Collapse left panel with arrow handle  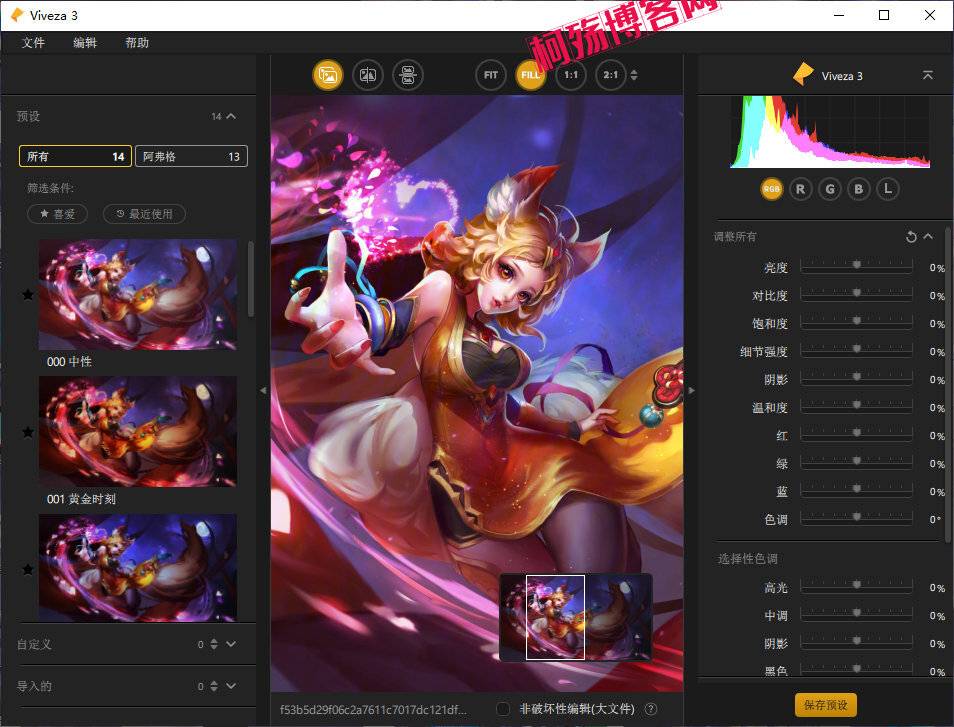point(263,391)
